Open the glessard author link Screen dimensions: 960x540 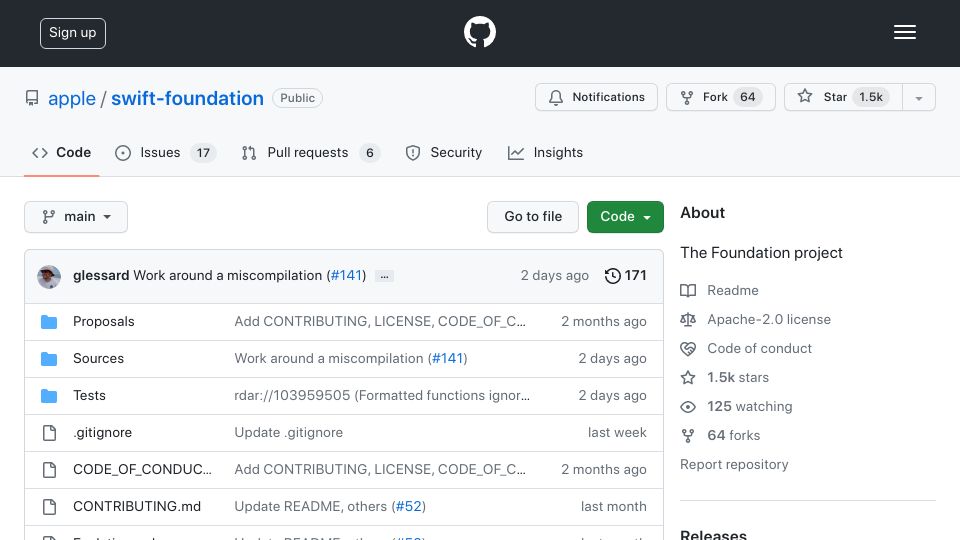101,276
